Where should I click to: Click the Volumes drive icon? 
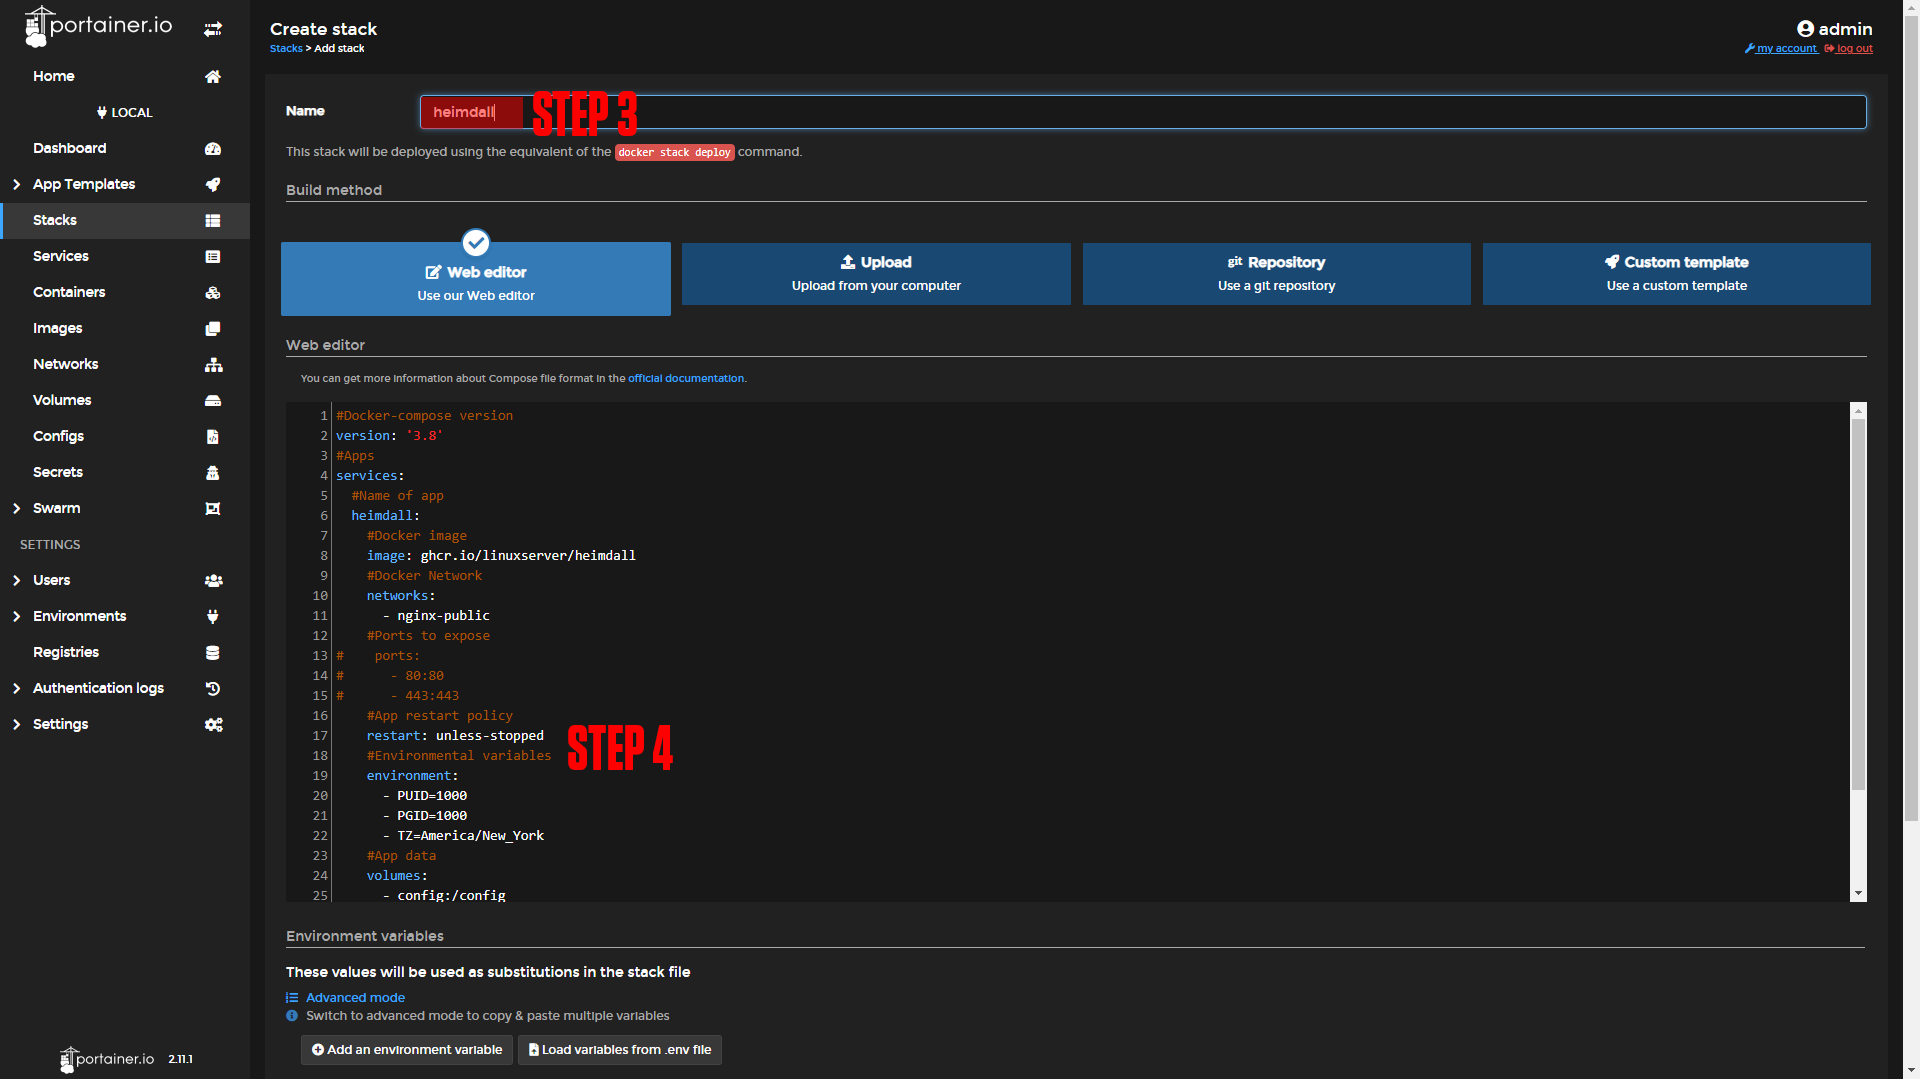(213, 401)
